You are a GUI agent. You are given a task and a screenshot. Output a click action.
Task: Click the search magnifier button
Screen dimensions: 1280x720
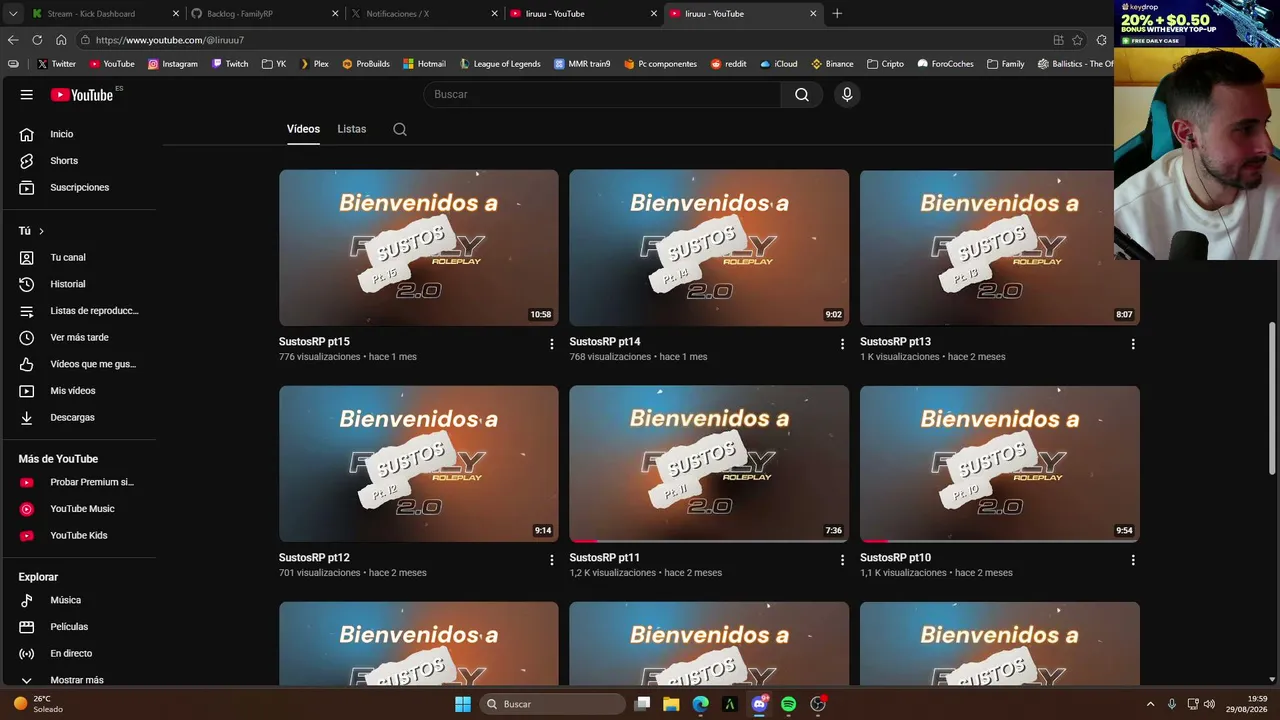pos(802,94)
